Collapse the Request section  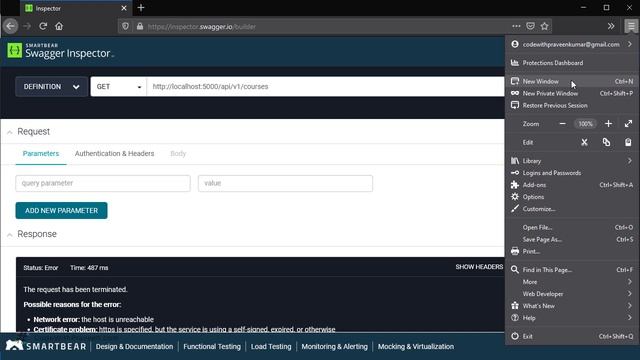click(x=10, y=132)
